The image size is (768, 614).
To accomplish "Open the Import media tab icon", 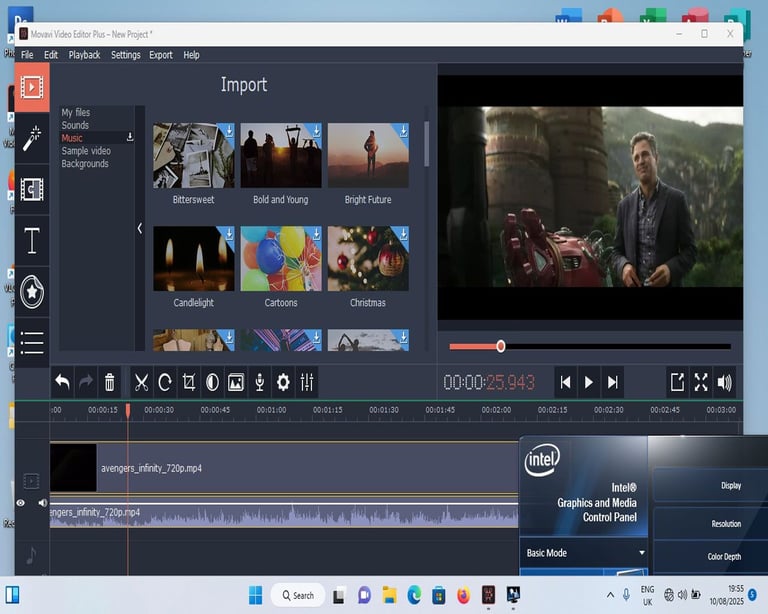I will tap(32, 88).
